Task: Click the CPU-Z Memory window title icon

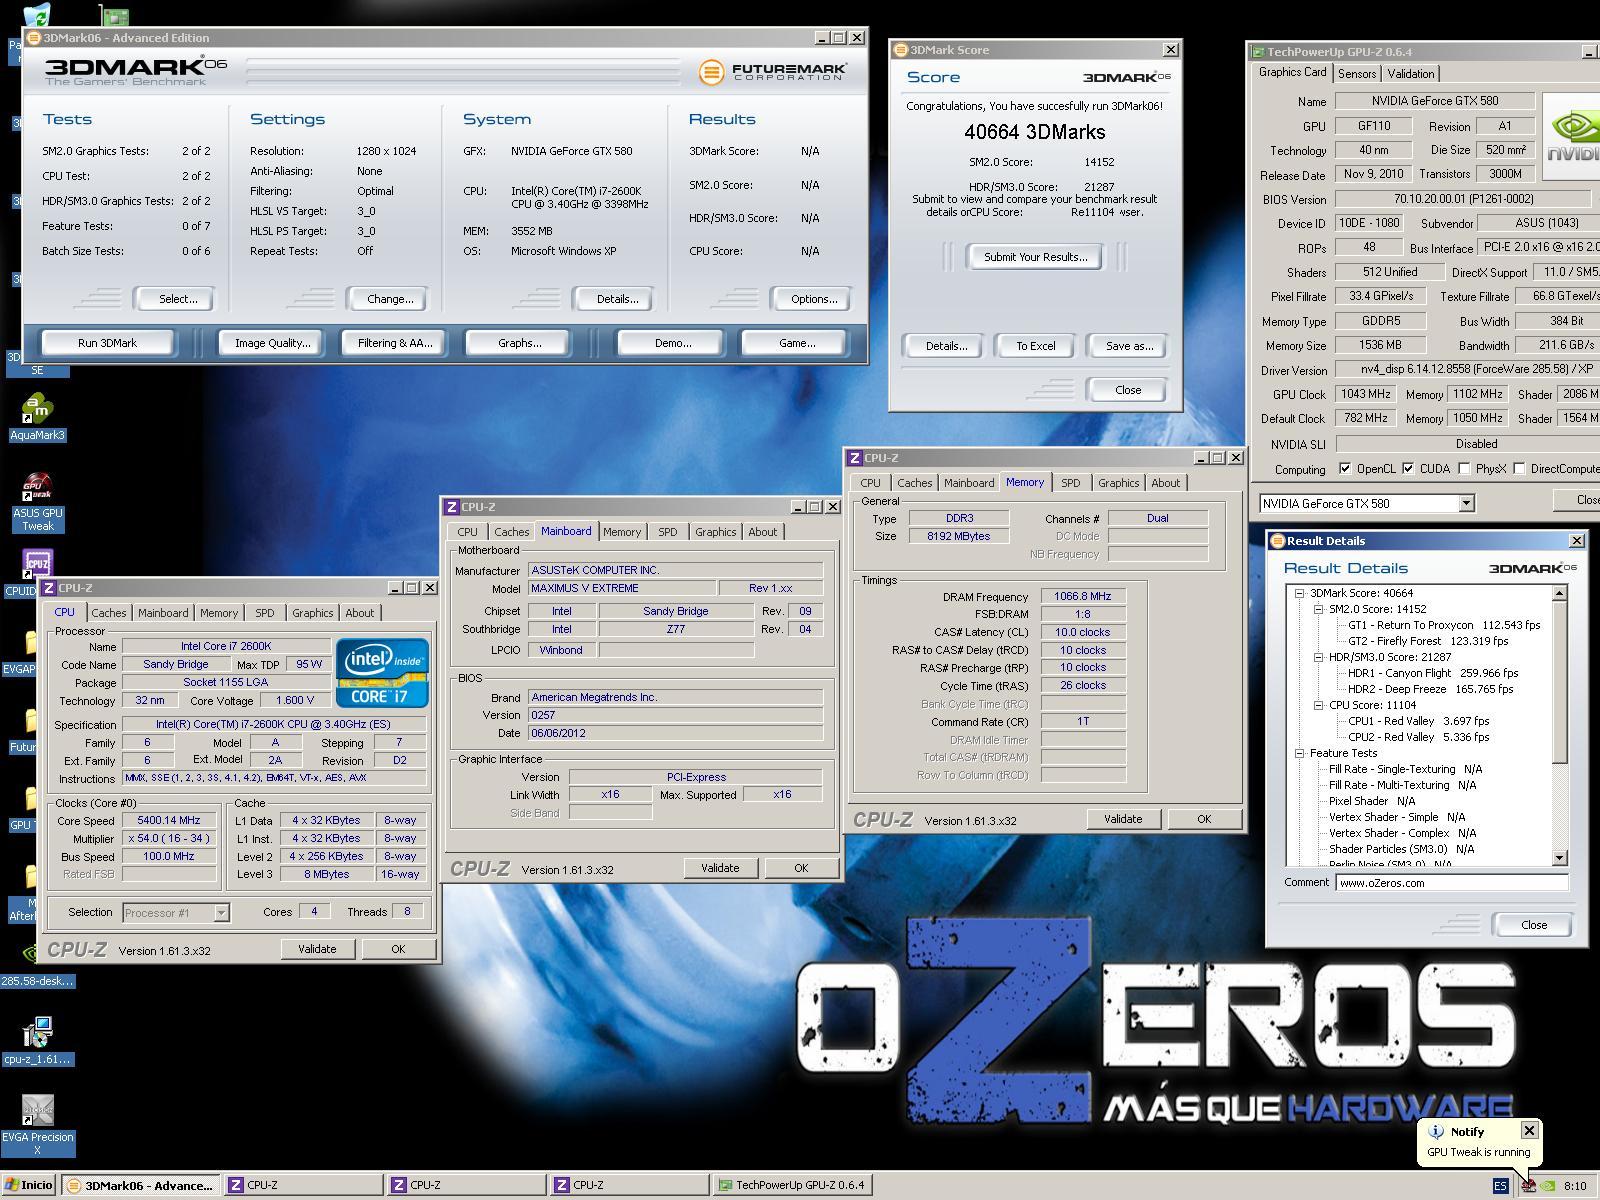Action: [855, 458]
